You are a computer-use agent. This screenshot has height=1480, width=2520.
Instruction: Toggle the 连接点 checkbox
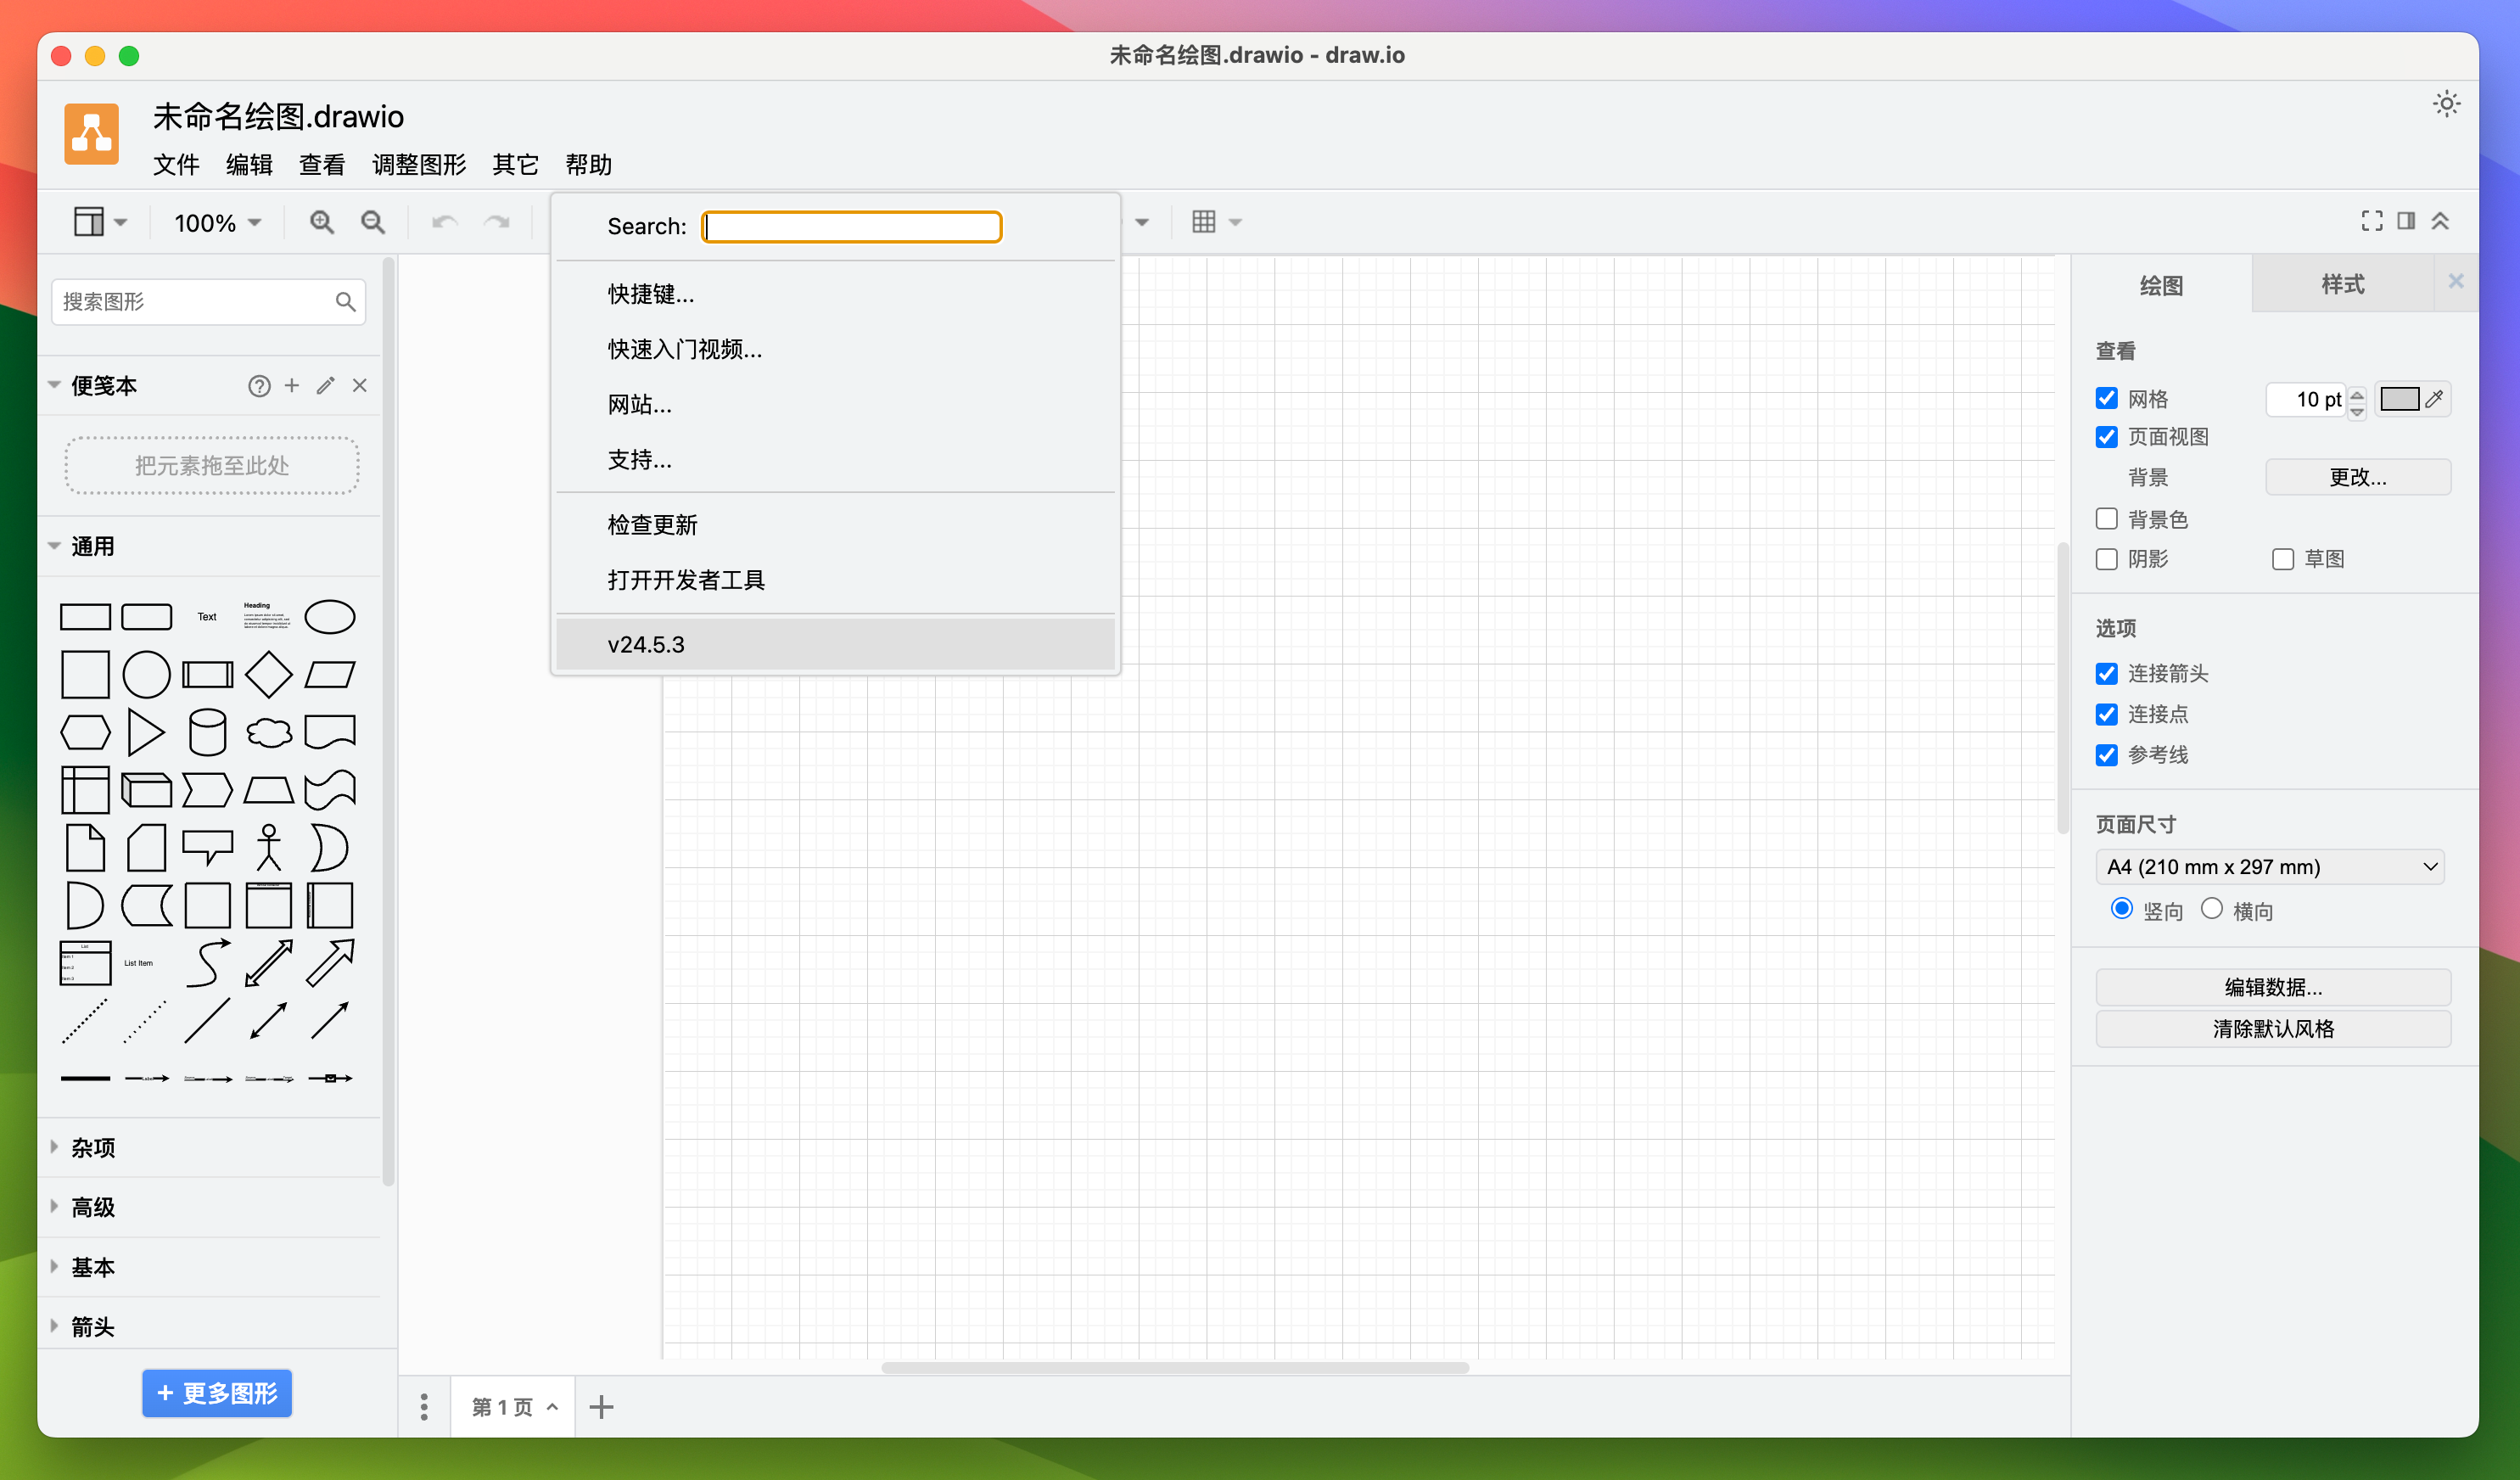click(x=2107, y=714)
